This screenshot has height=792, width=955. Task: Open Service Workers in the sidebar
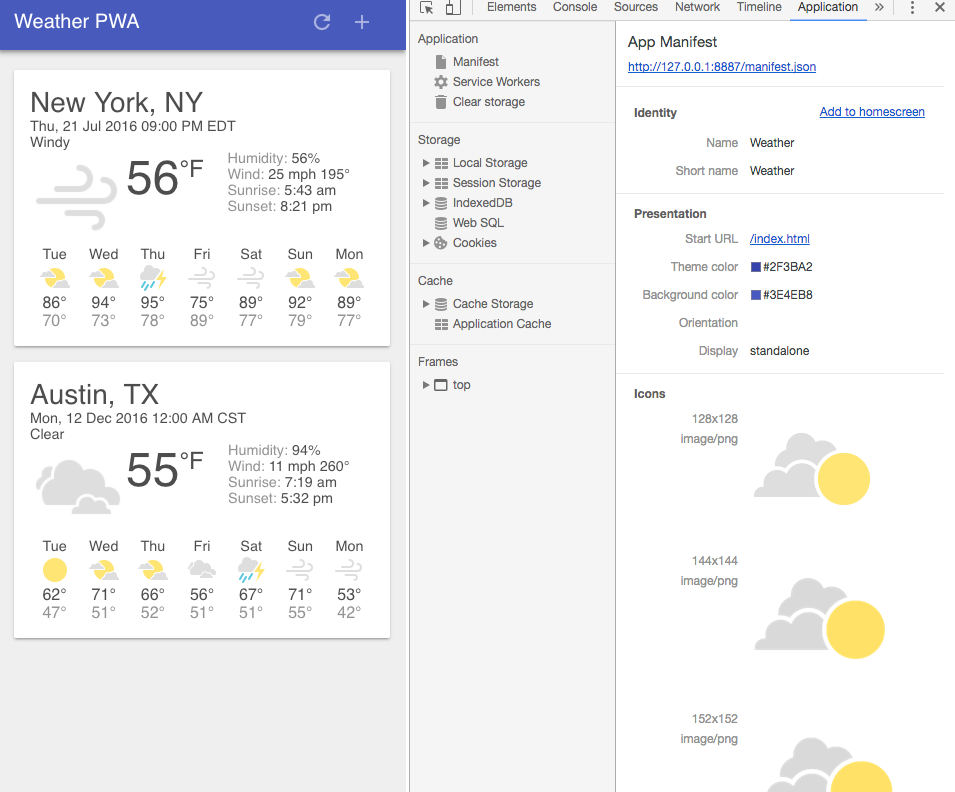(496, 82)
